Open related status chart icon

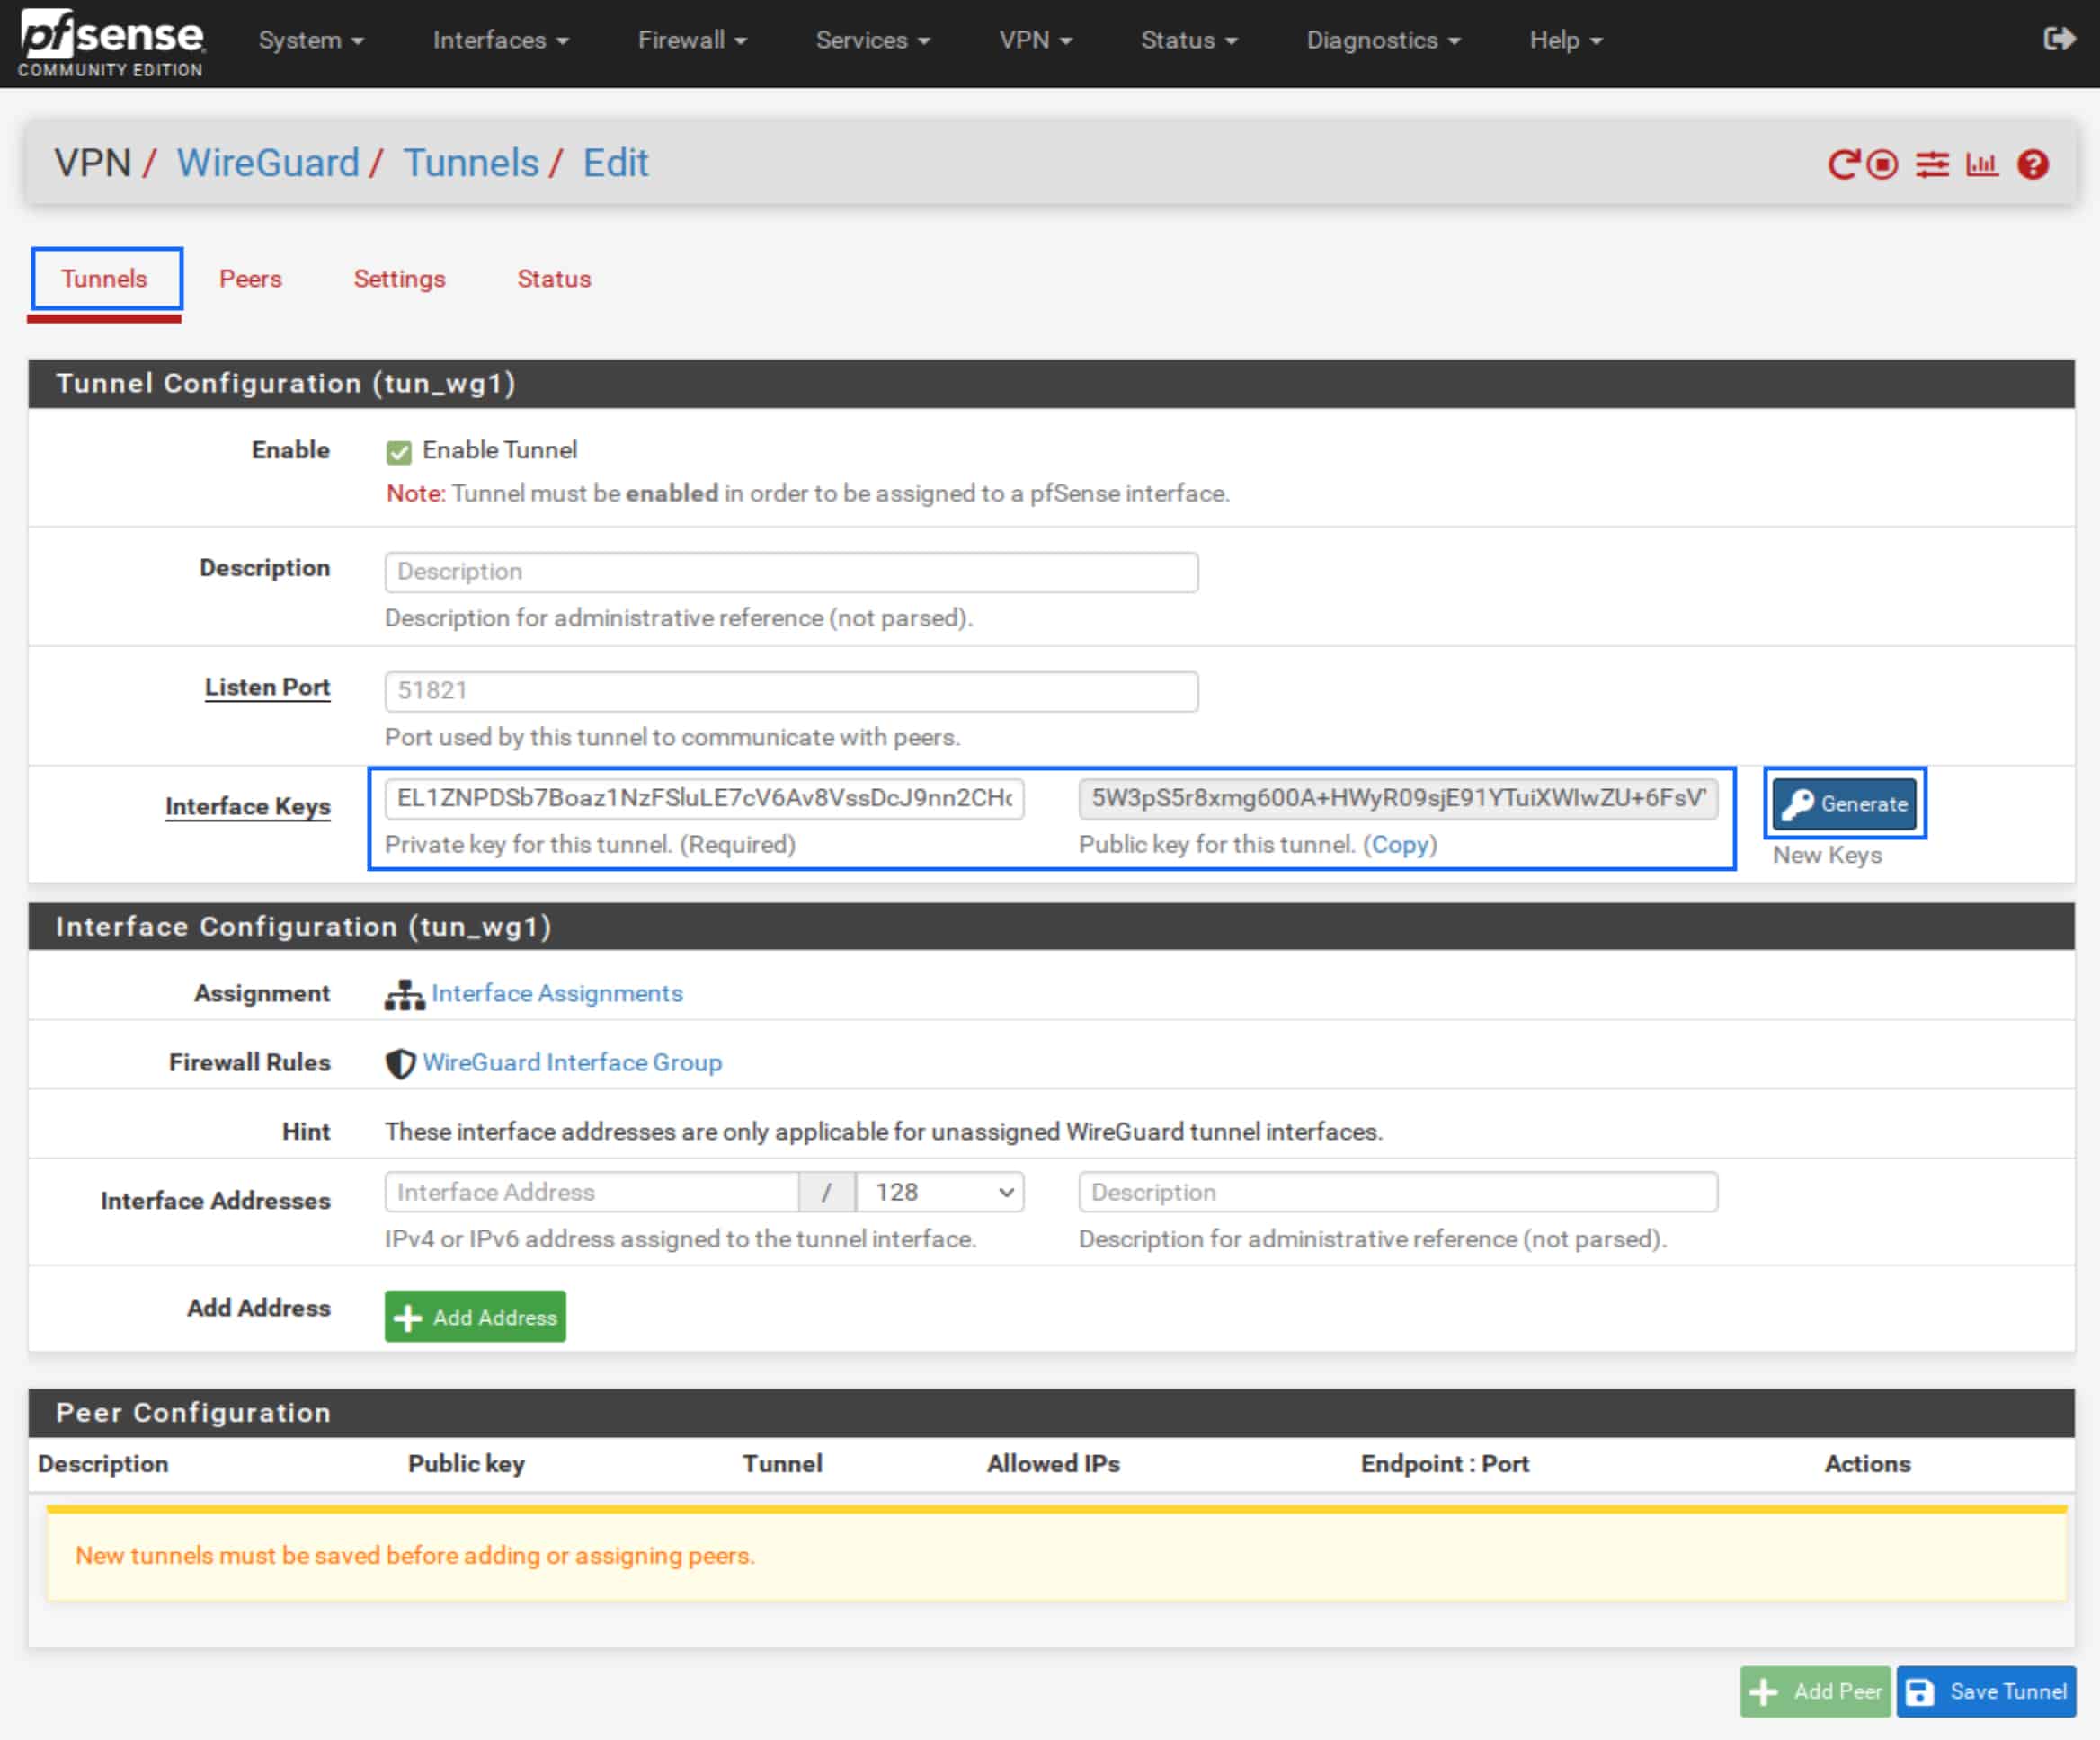[1982, 165]
